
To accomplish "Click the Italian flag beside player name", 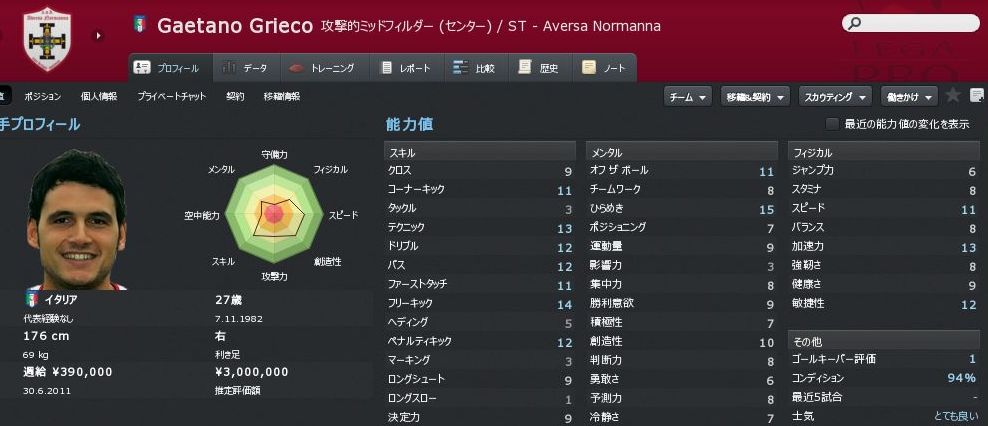I will pyautogui.click(x=140, y=26).
